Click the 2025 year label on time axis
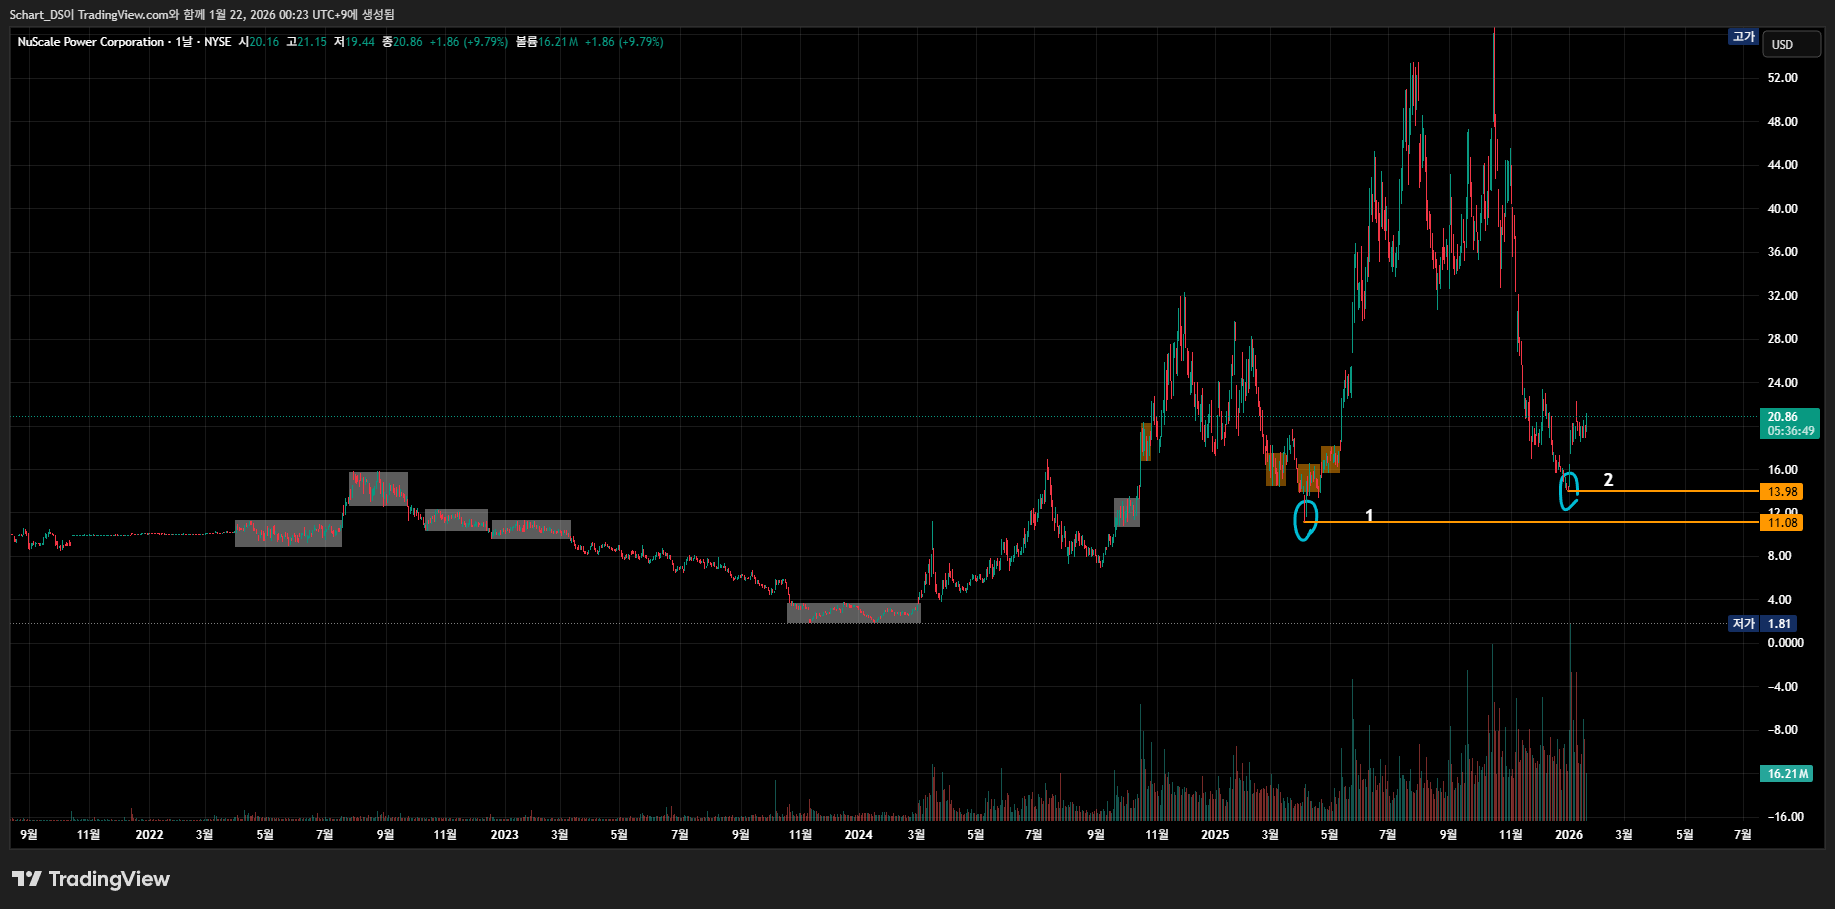This screenshot has height=909, width=1835. pyautogui.click(x=1215, y=835)
